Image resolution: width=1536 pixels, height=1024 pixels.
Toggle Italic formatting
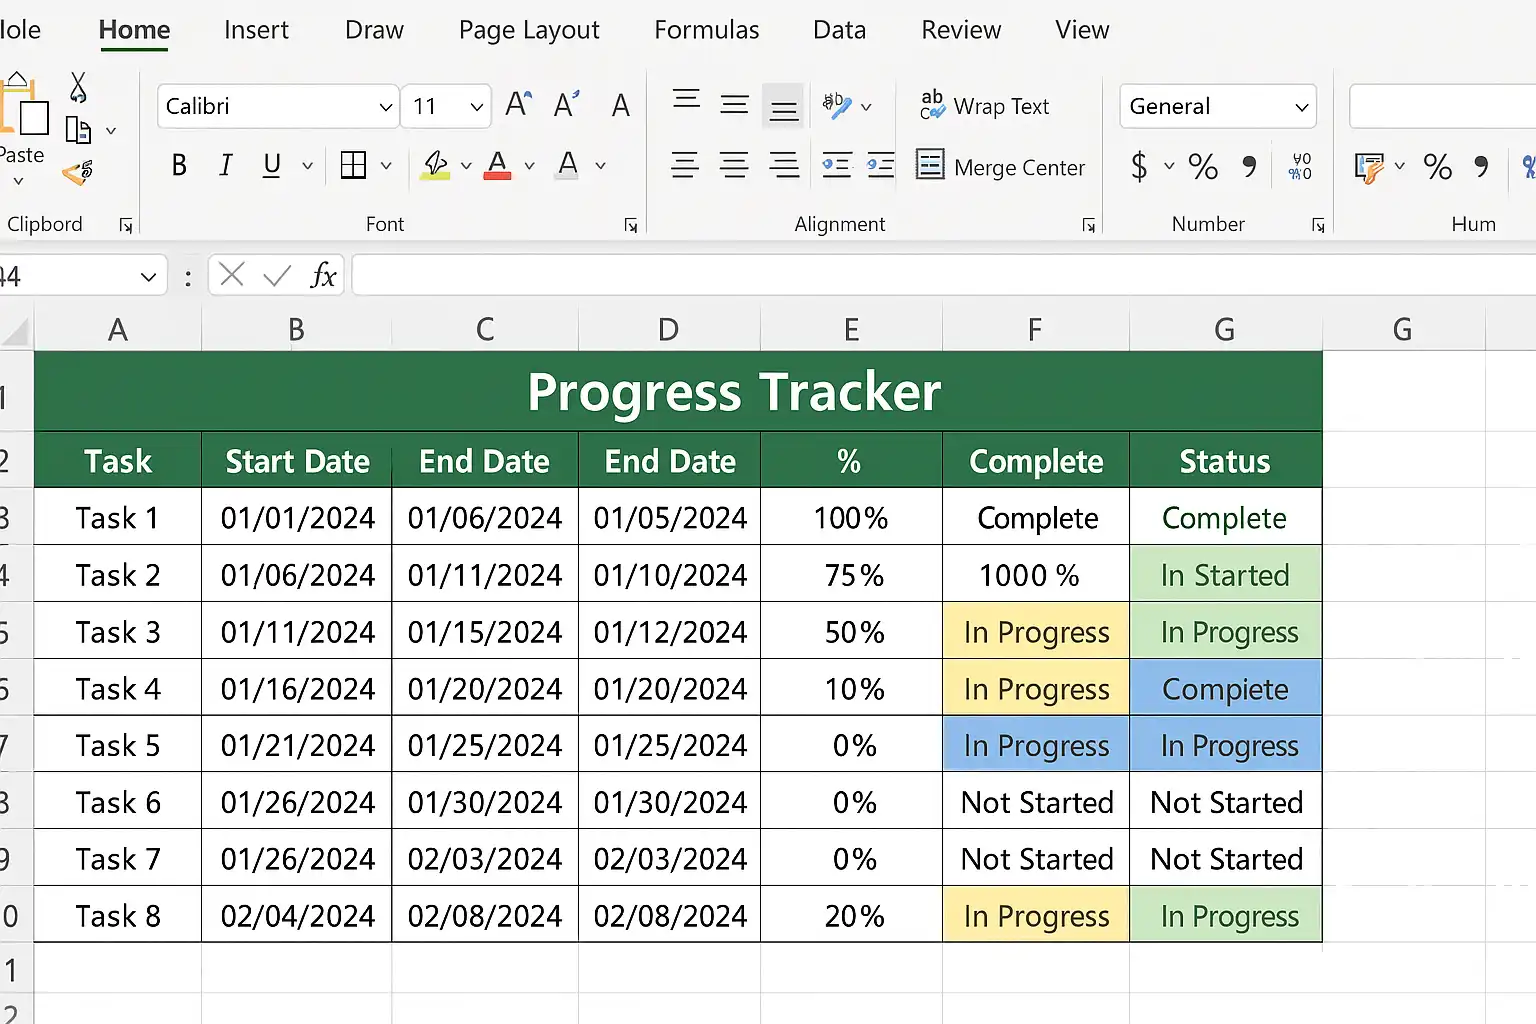point(226,165)
